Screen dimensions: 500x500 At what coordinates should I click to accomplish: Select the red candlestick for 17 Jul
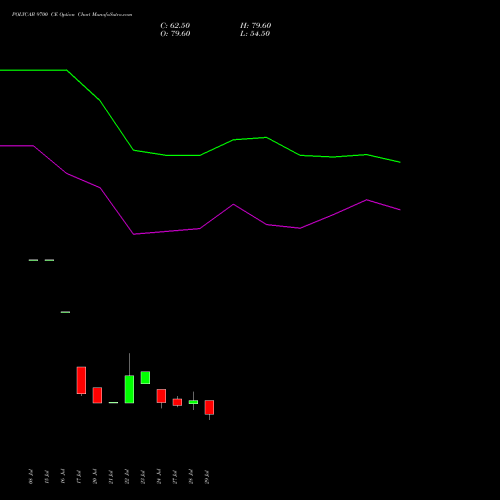pos(81,380)
